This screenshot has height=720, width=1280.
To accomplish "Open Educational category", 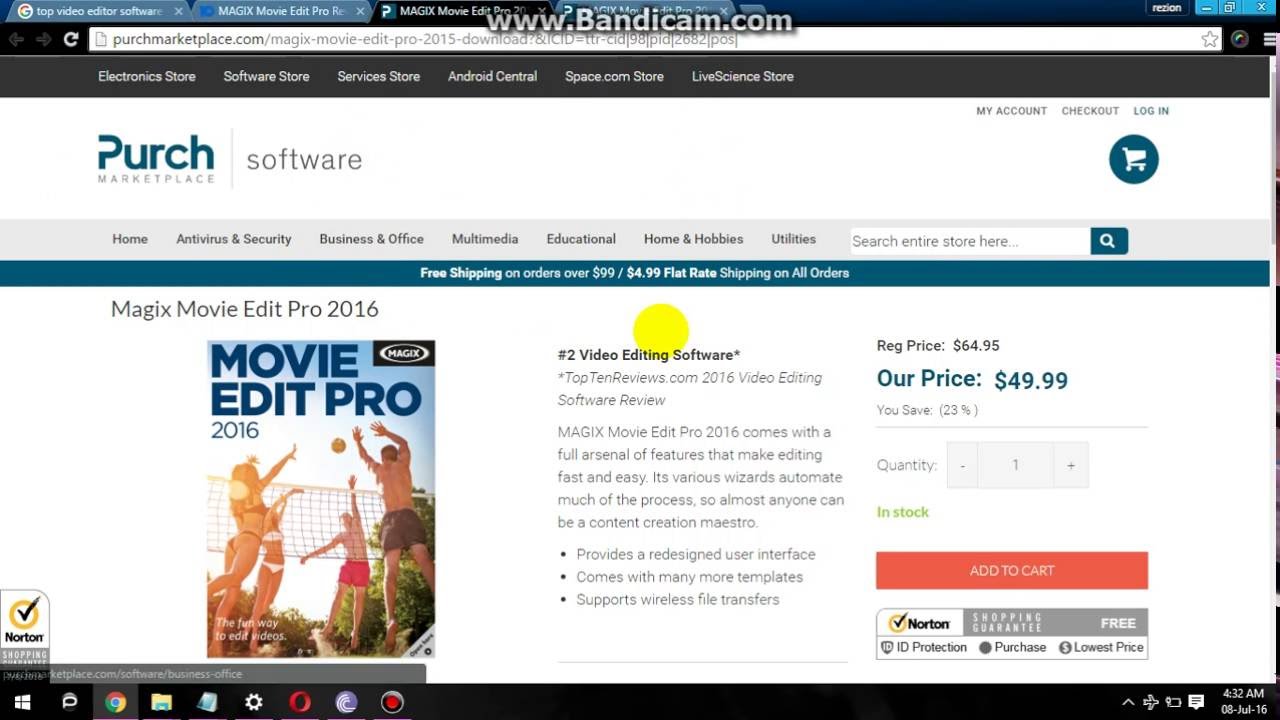I will [581, 239].
